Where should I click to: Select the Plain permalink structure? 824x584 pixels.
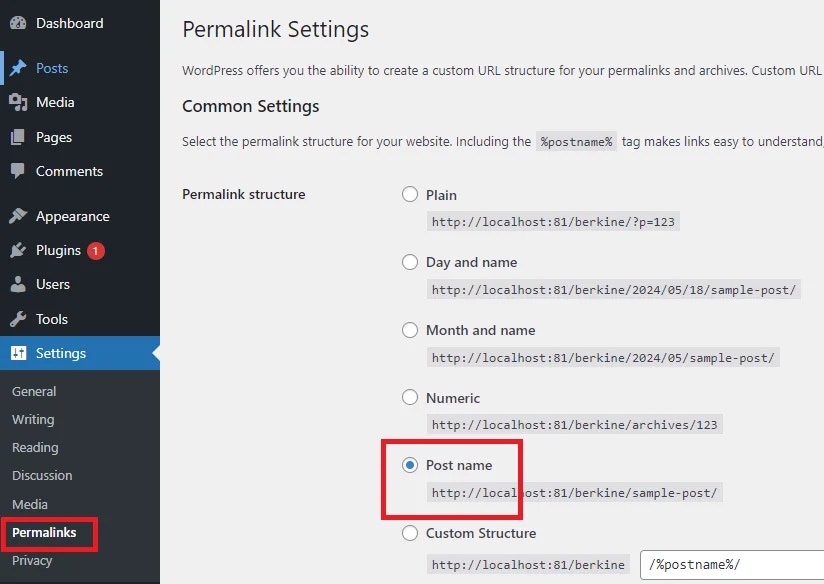410,194
